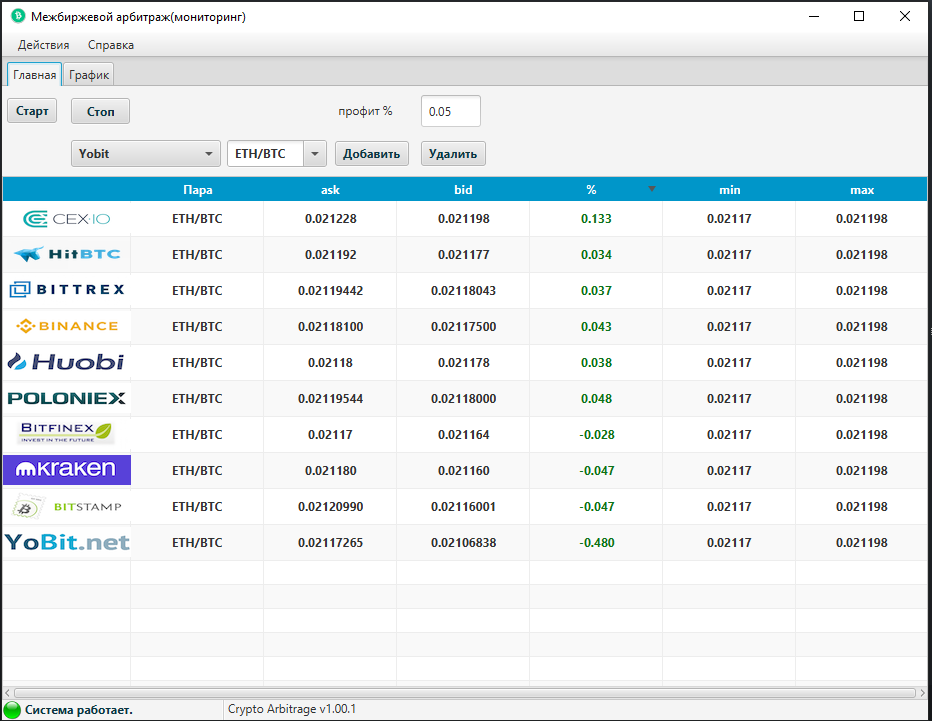Open the Действия menu

click(43, 45)
